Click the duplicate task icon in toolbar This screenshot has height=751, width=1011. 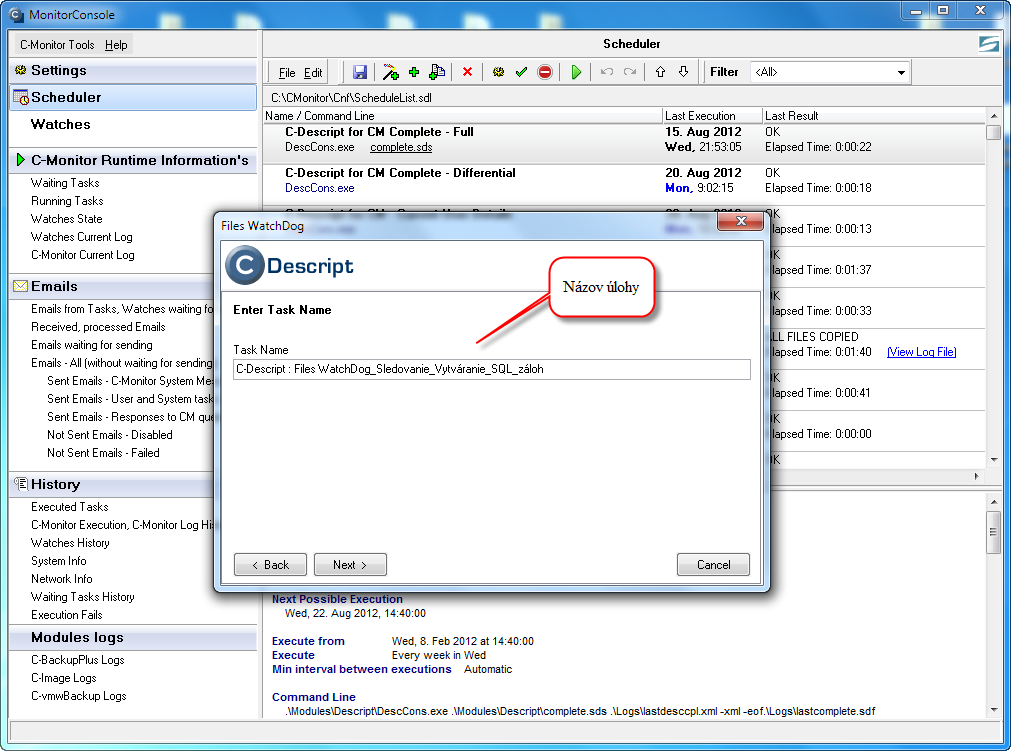[x=437, y=72]
